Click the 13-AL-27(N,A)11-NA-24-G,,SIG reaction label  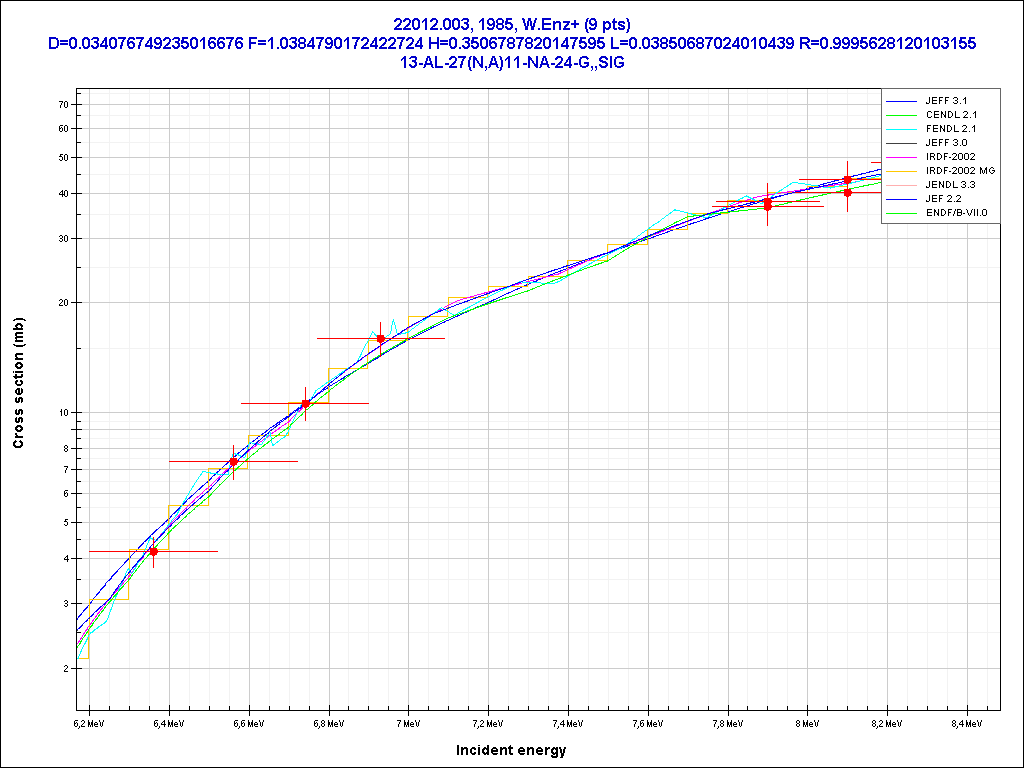click(511, 62)
